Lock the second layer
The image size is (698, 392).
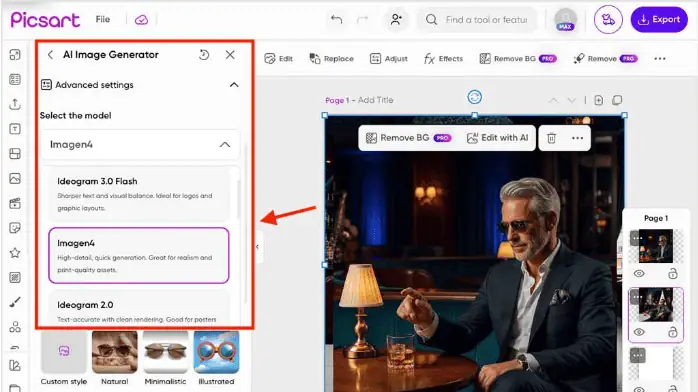[673, 332]
